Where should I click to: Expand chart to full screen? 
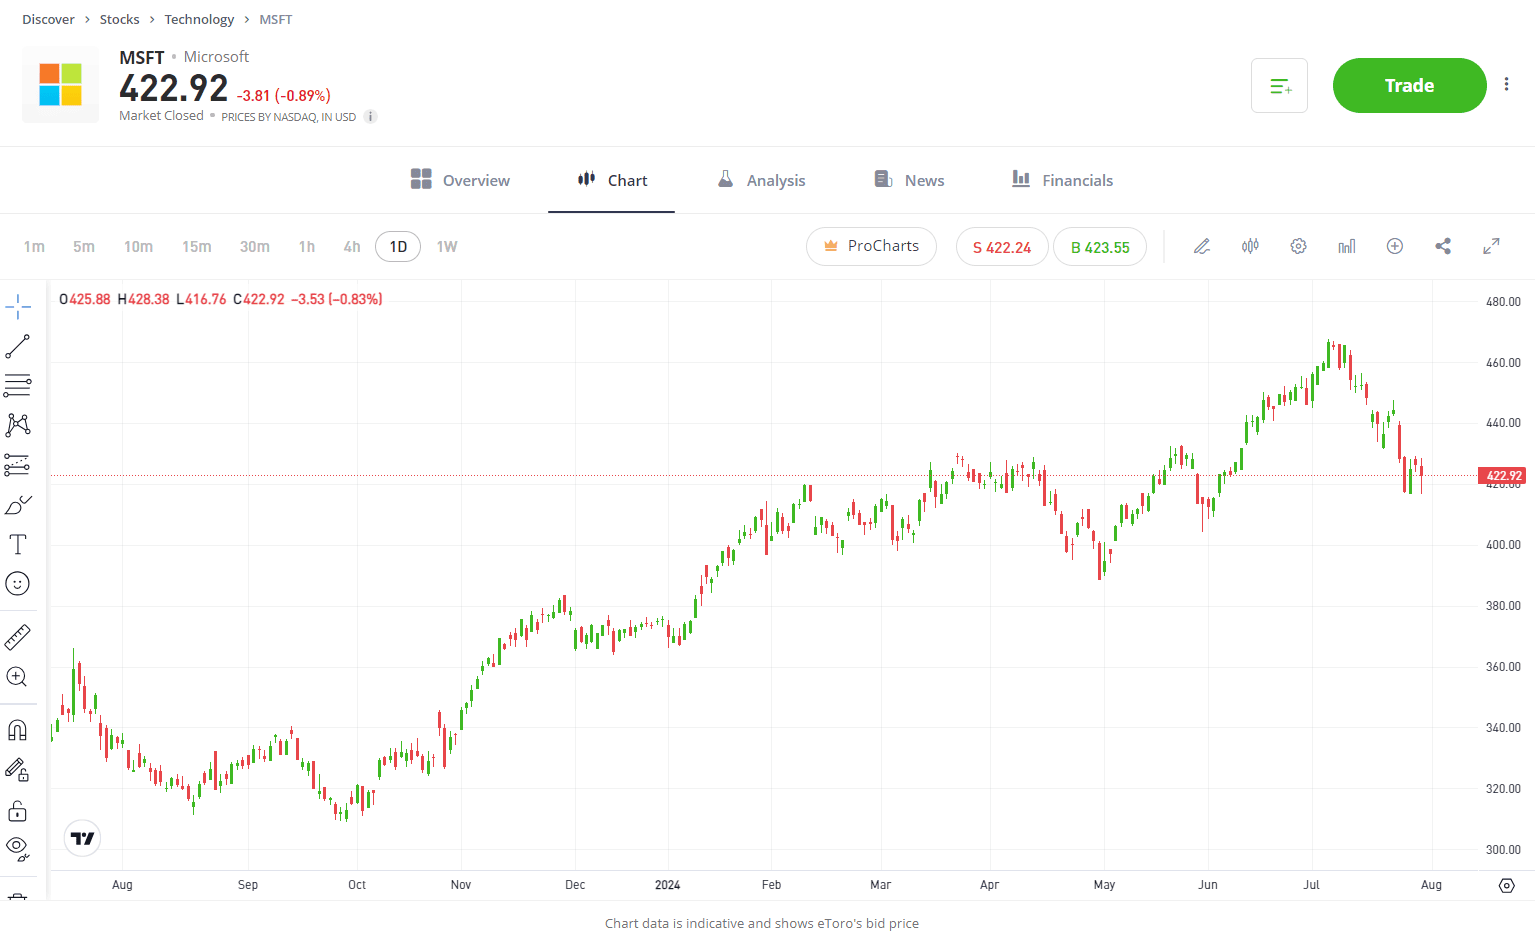tap(1491, 246)
